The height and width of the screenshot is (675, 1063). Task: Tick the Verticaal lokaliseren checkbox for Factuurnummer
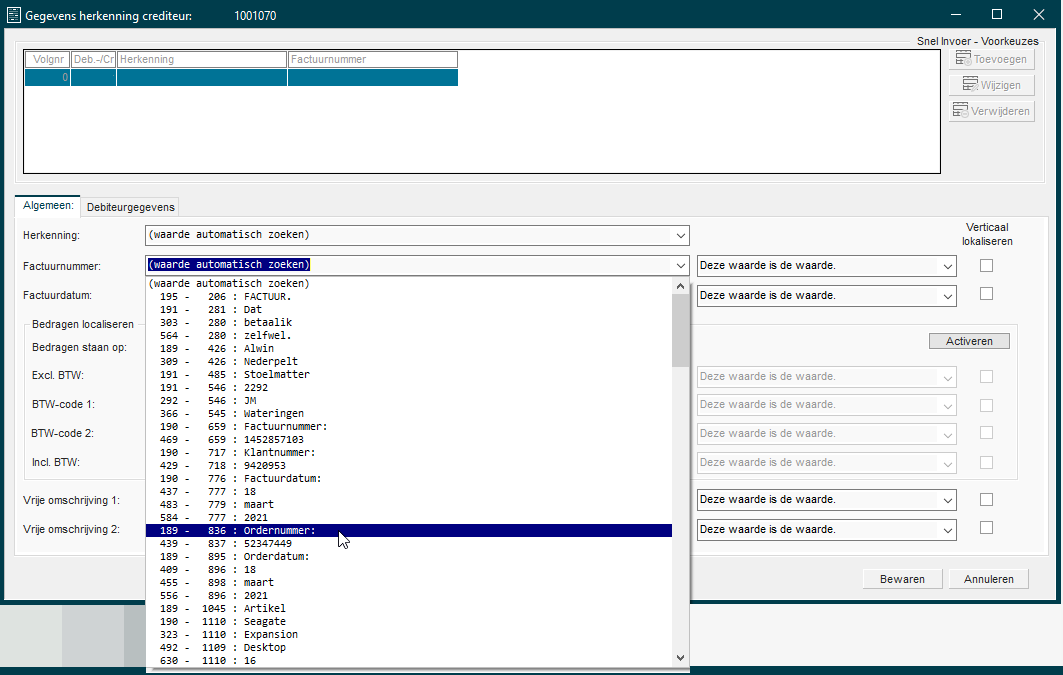pos(986,266)
